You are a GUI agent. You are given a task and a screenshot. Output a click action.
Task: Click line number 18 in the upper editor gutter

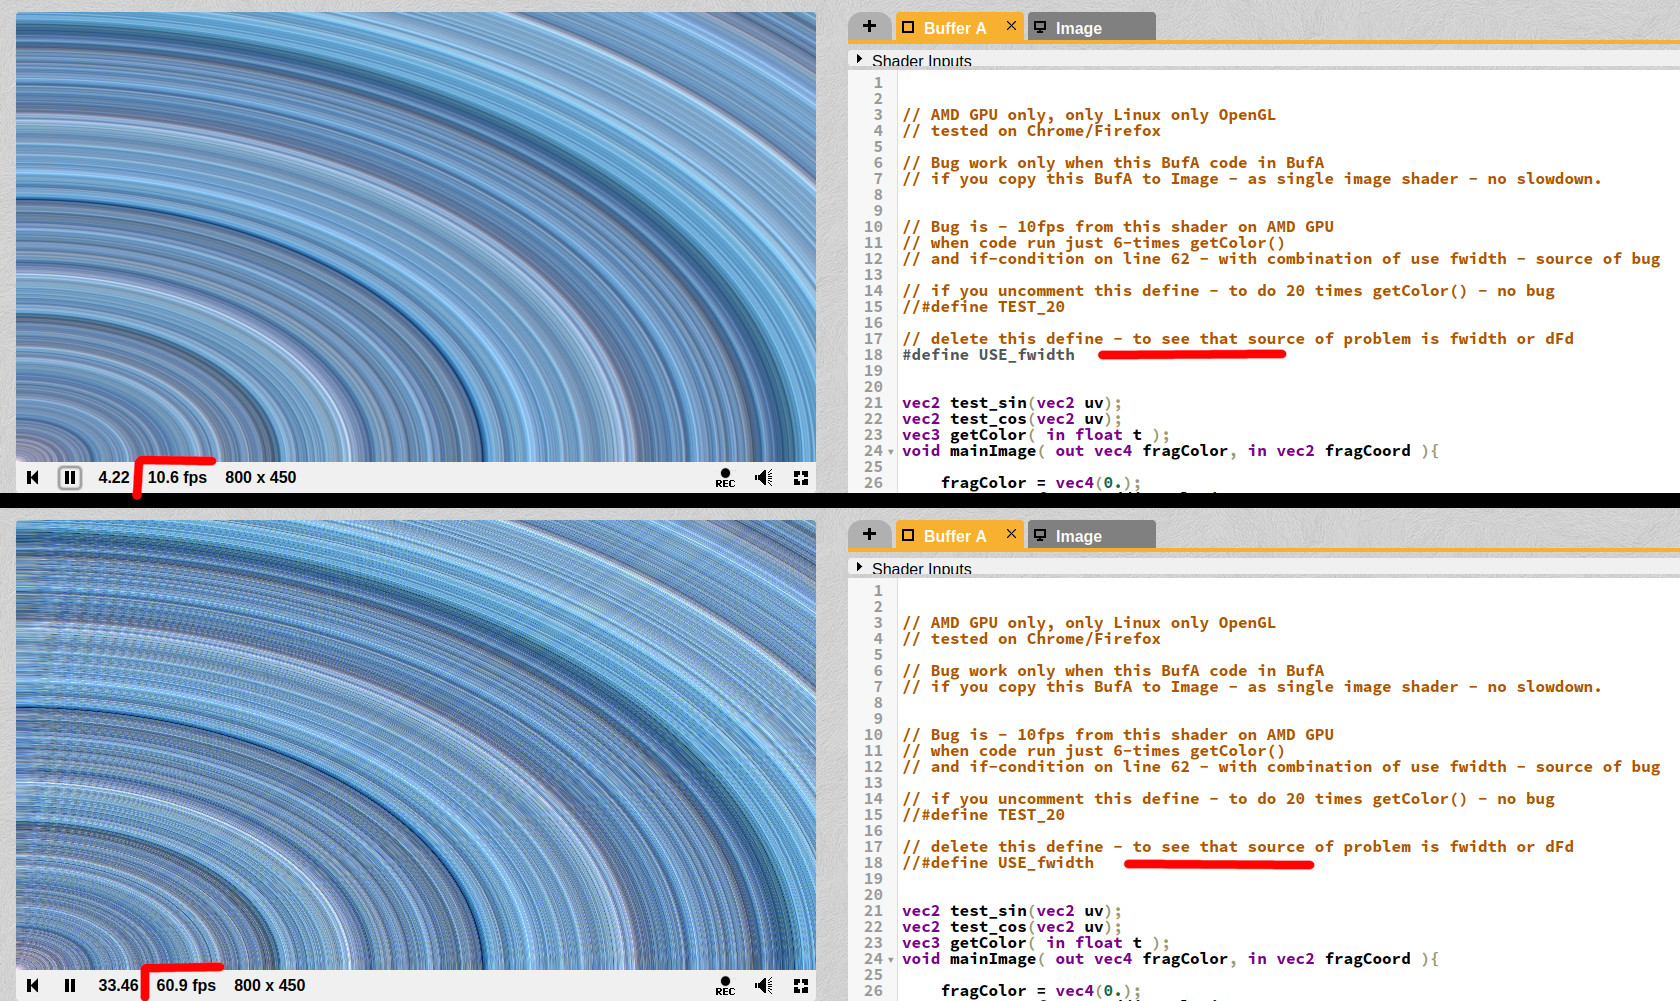tap(874, 355)
